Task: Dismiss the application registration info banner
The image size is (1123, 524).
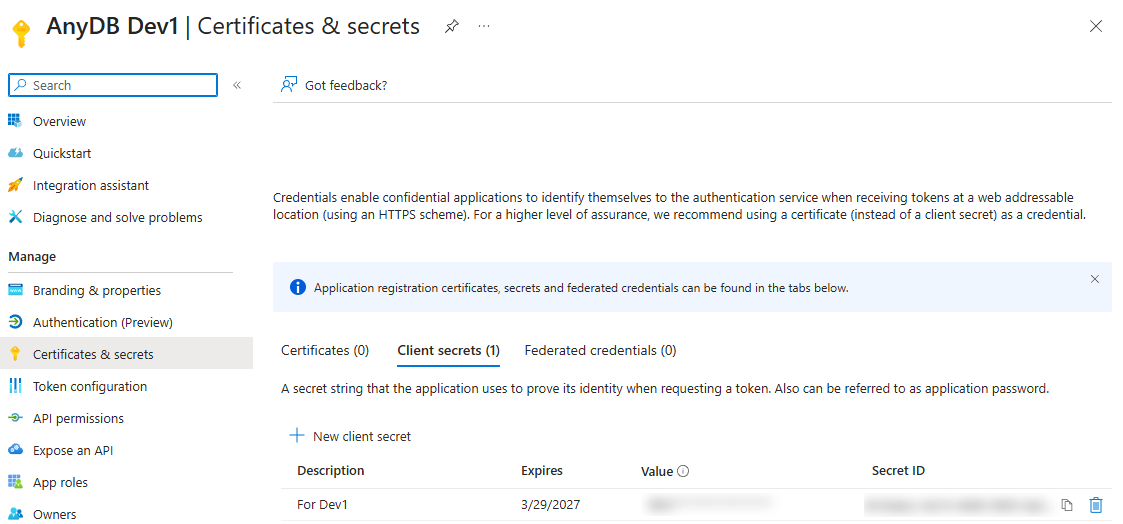Action: [1094, 279]
